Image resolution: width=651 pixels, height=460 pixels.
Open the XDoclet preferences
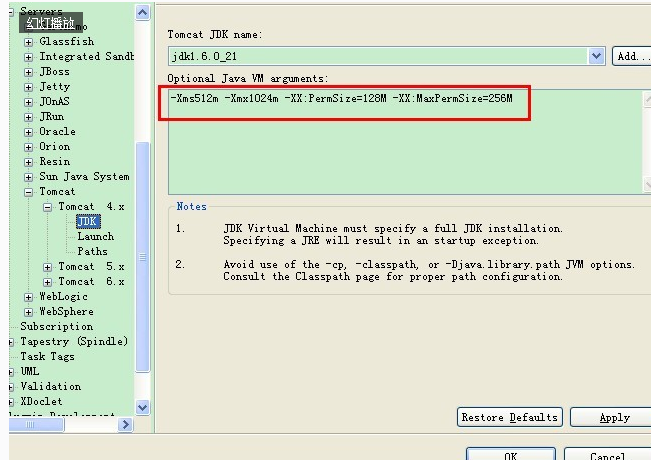tap(41, 401)
